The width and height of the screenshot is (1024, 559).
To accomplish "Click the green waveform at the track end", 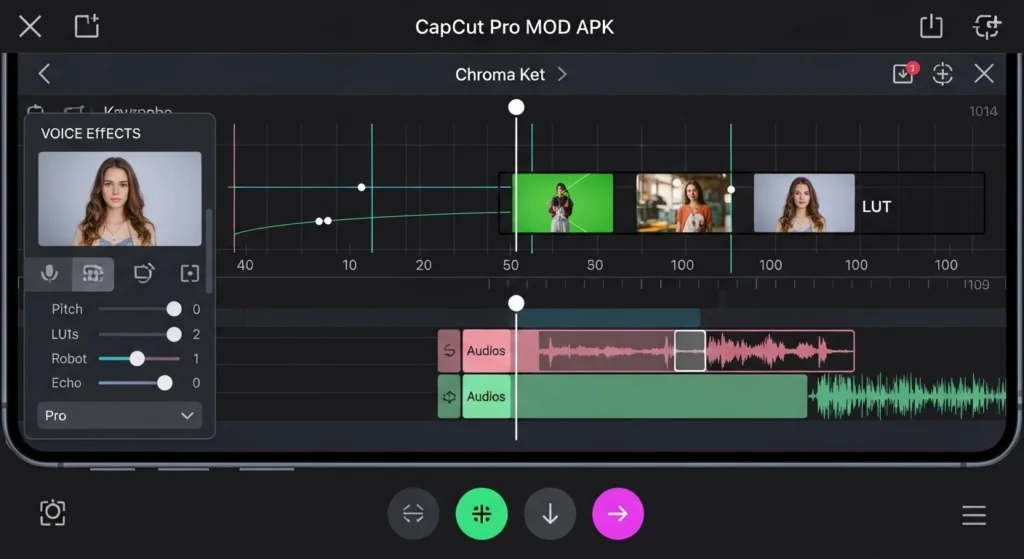I will [x=906, y=396].
